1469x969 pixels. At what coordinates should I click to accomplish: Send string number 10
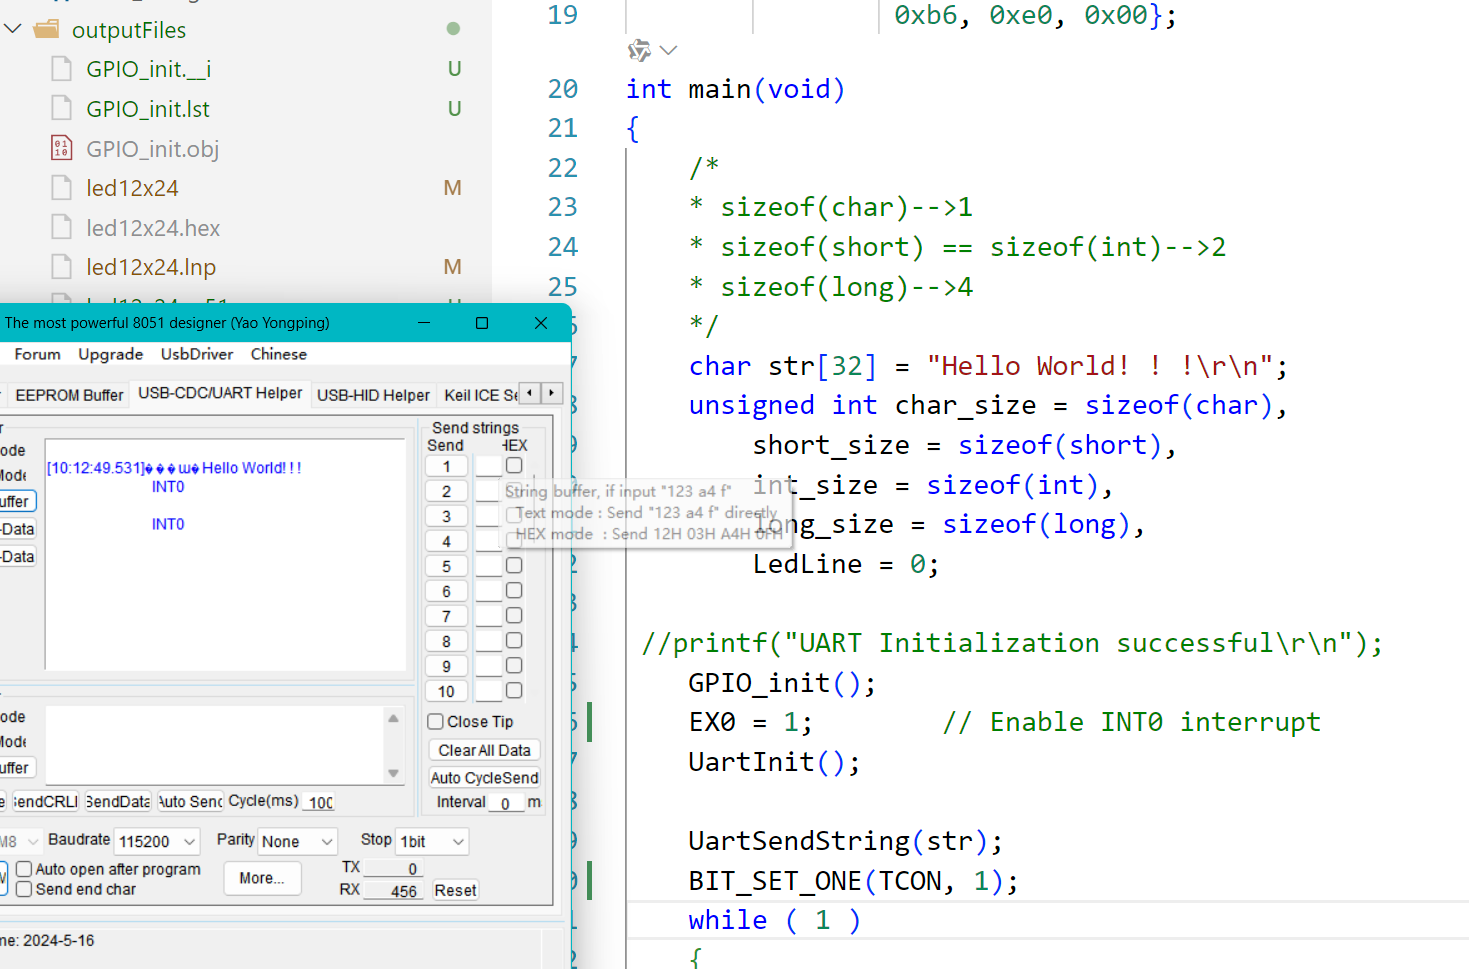click(446, 691)
